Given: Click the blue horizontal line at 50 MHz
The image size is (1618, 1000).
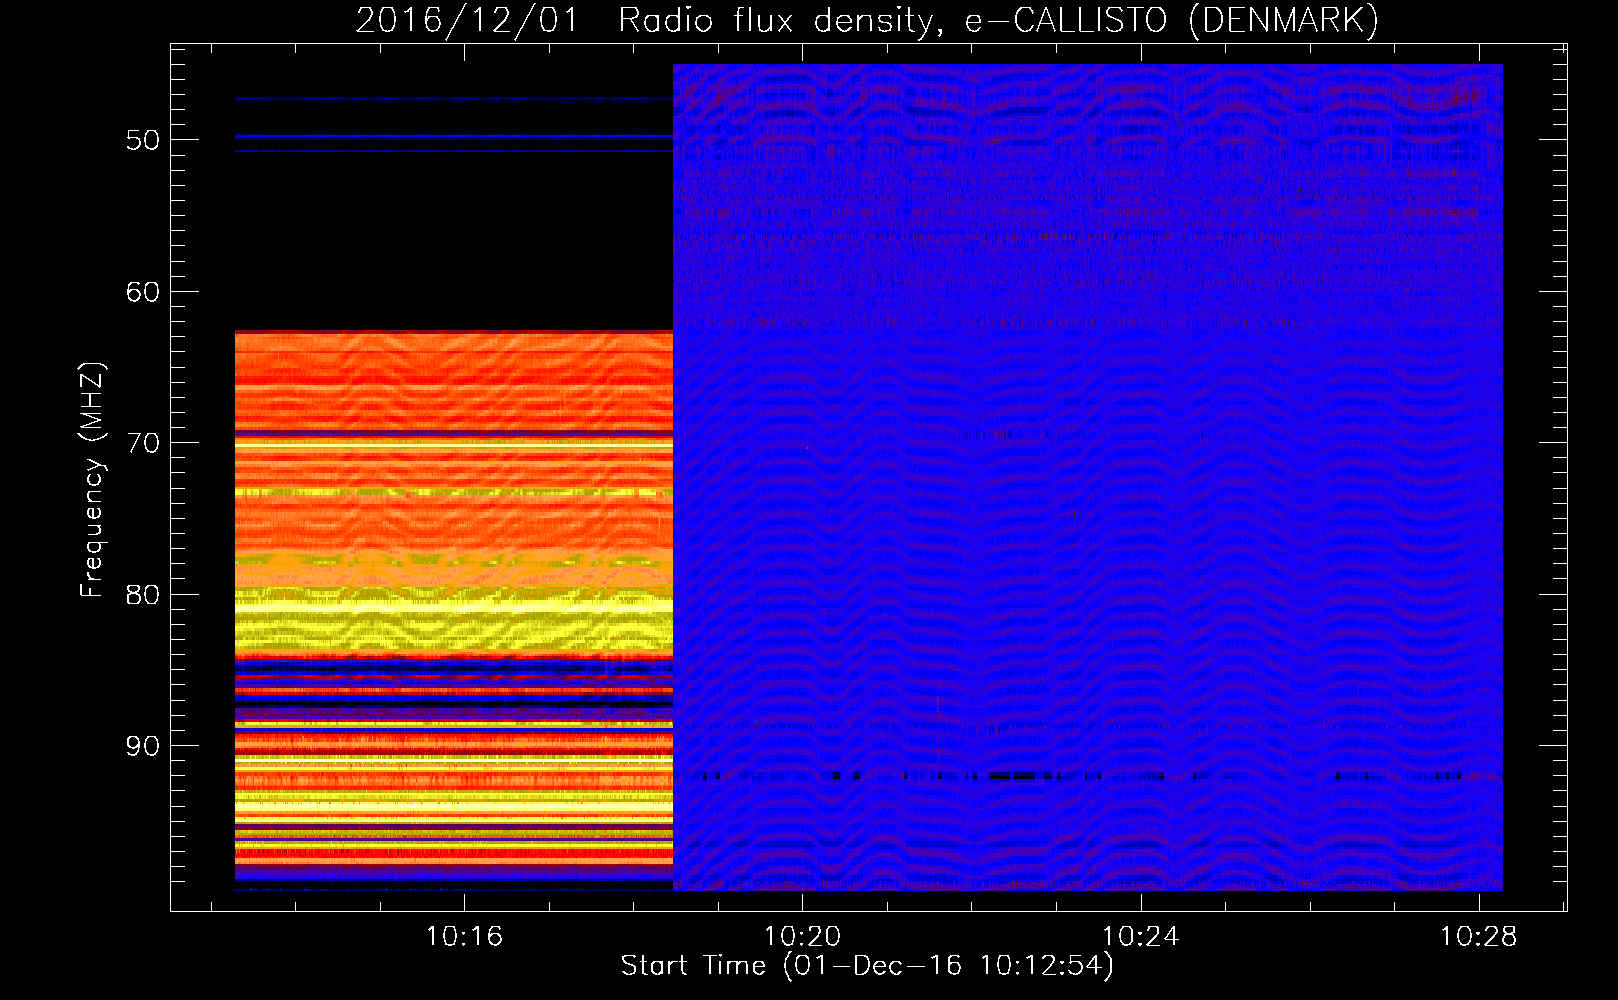Looking at the screenshot, I should (454, 136).
